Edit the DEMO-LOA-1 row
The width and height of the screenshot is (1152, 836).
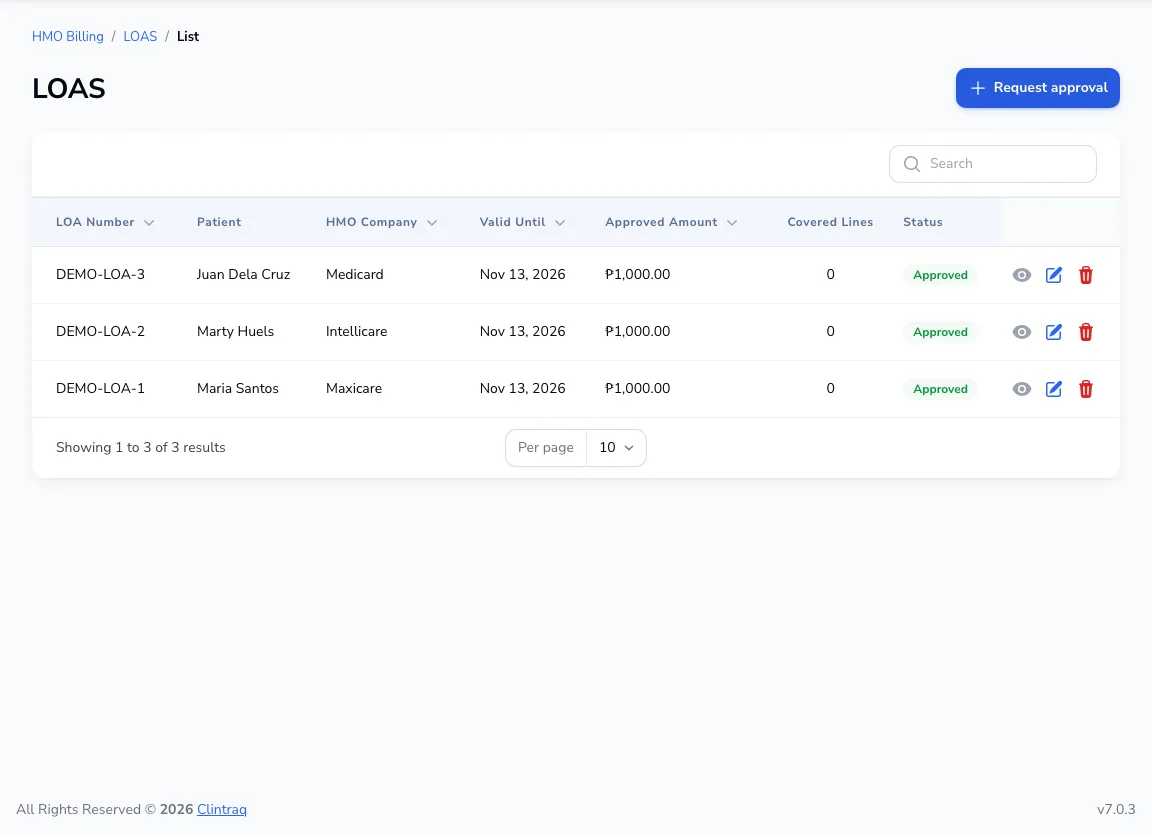1054,389
